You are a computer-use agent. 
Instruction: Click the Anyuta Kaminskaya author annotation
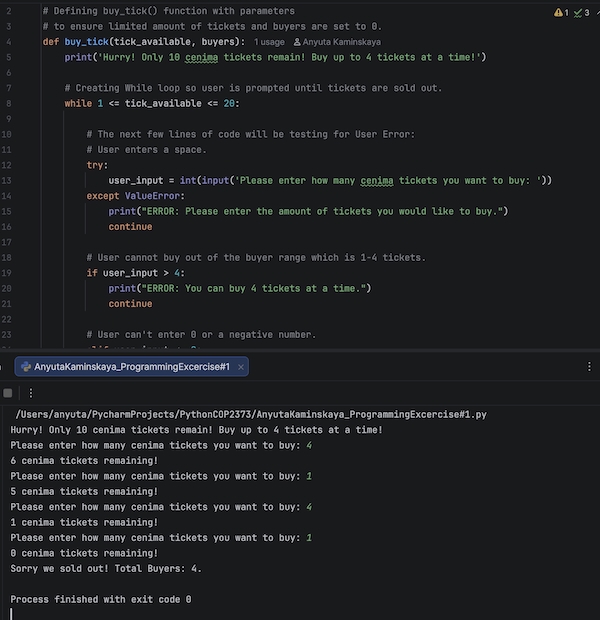pos(342,42)
